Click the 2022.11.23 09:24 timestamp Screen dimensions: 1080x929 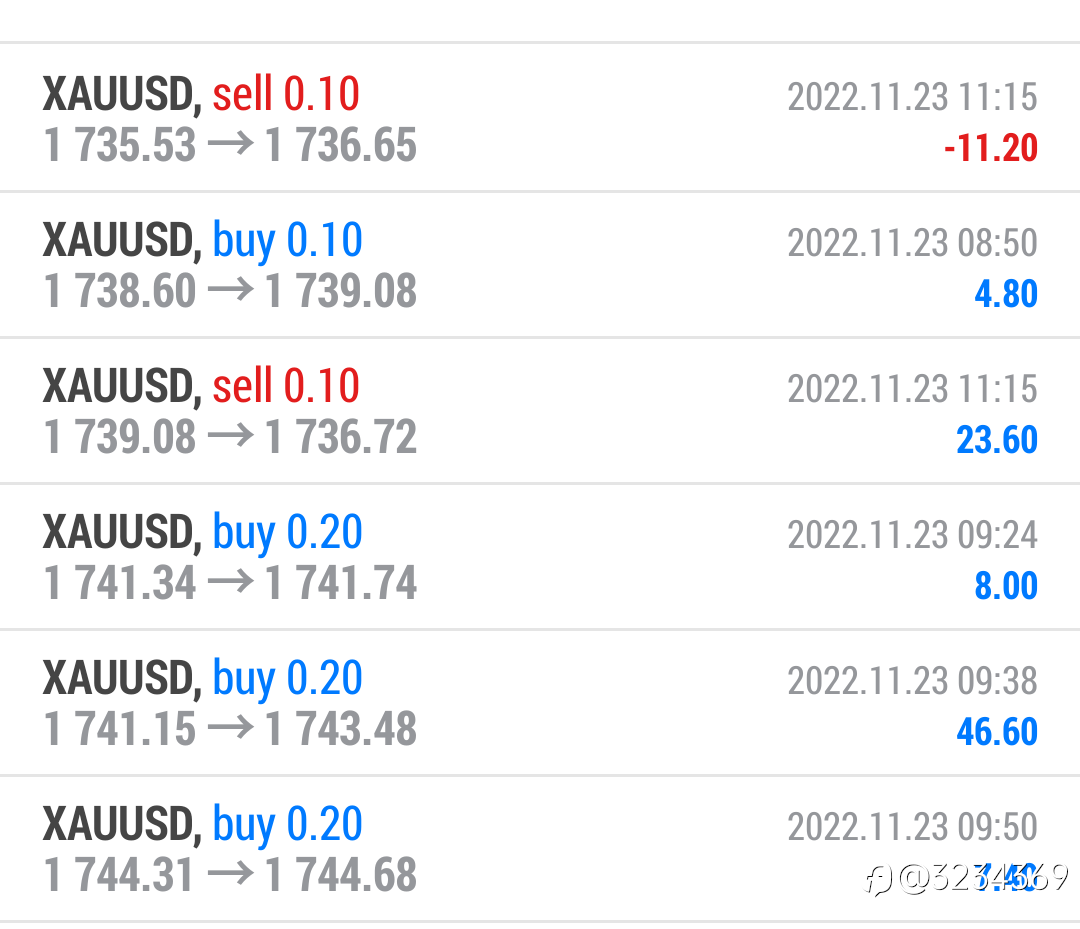[x=913, y=534]
